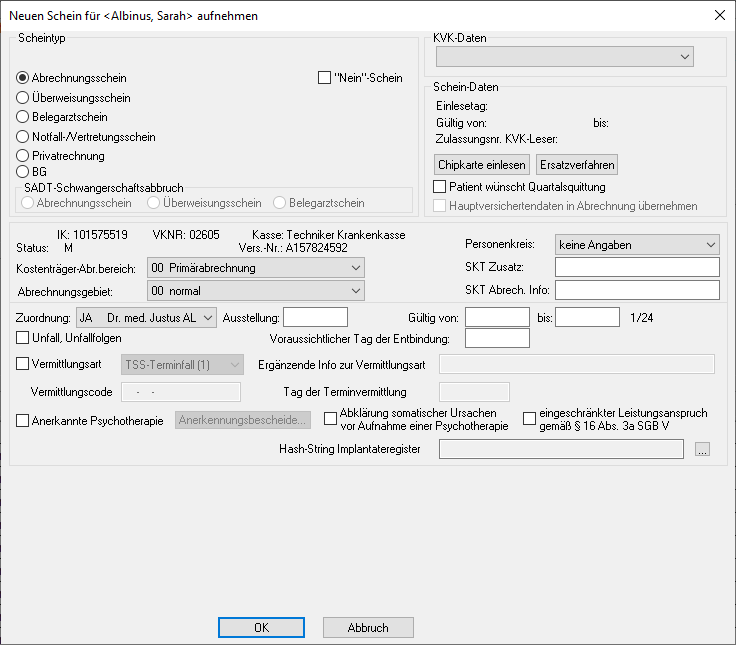Check Patient wünscht Quartalsquittung
The image size is (736, 645).
pos(440,186)
